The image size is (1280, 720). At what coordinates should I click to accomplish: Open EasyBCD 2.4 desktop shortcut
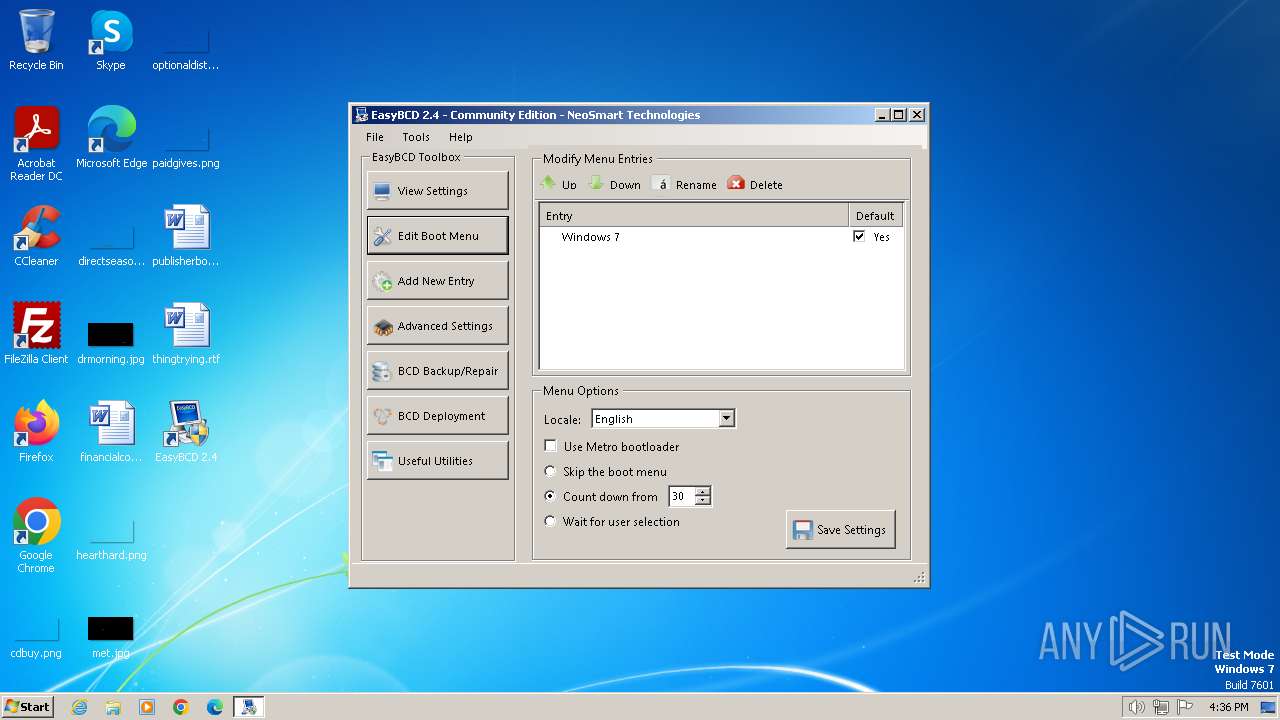[186, 432]
